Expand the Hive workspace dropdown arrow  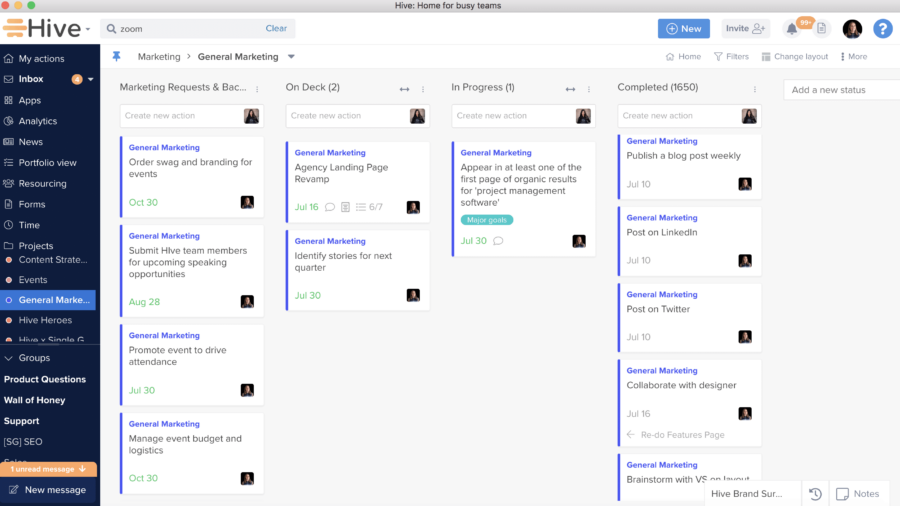tap(88, 29)
